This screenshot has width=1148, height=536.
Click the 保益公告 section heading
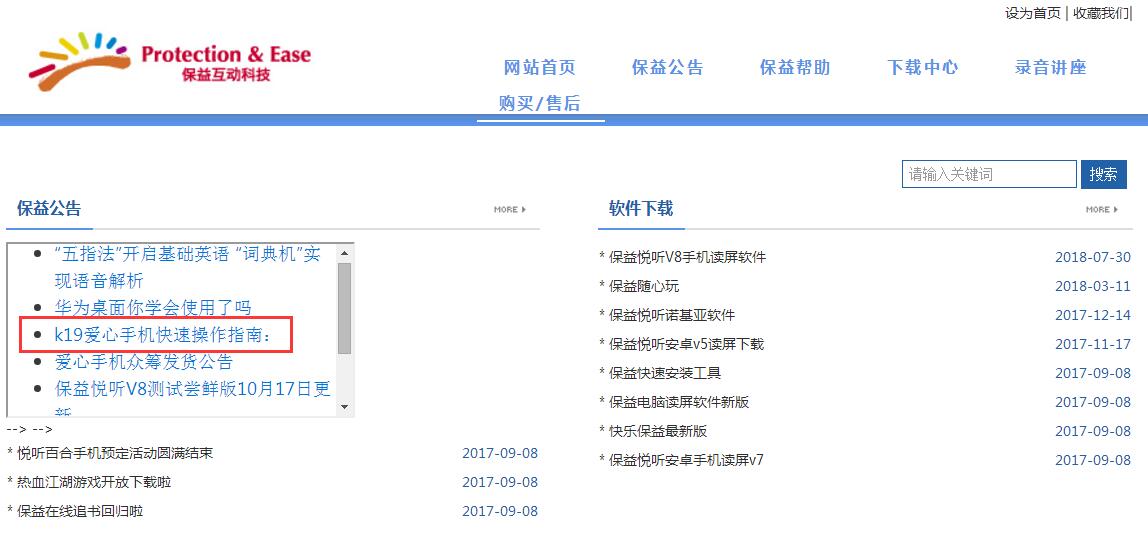click(x=49, y=209)
